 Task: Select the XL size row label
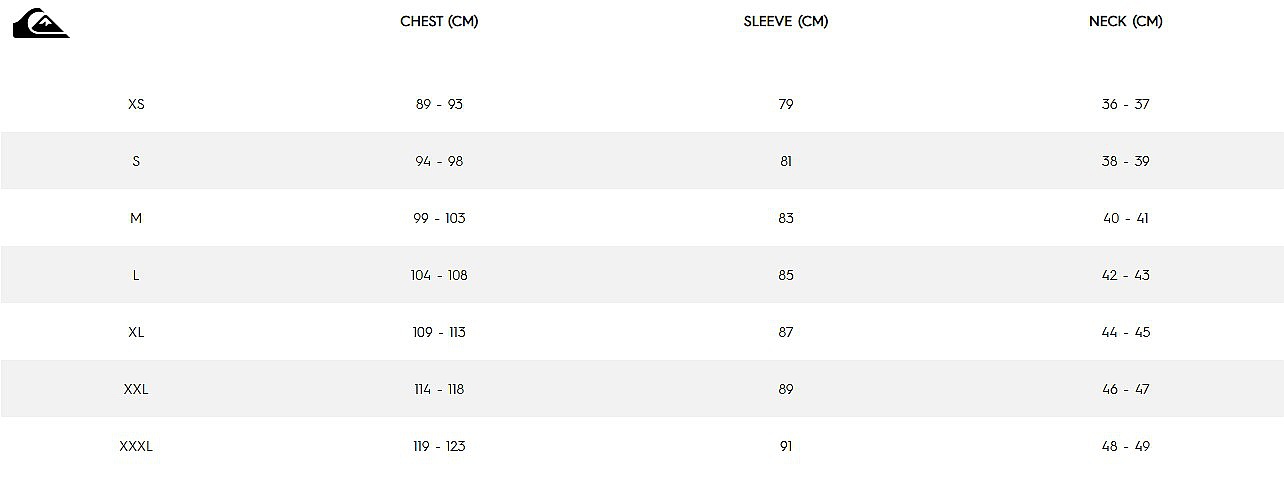[136, 332]
